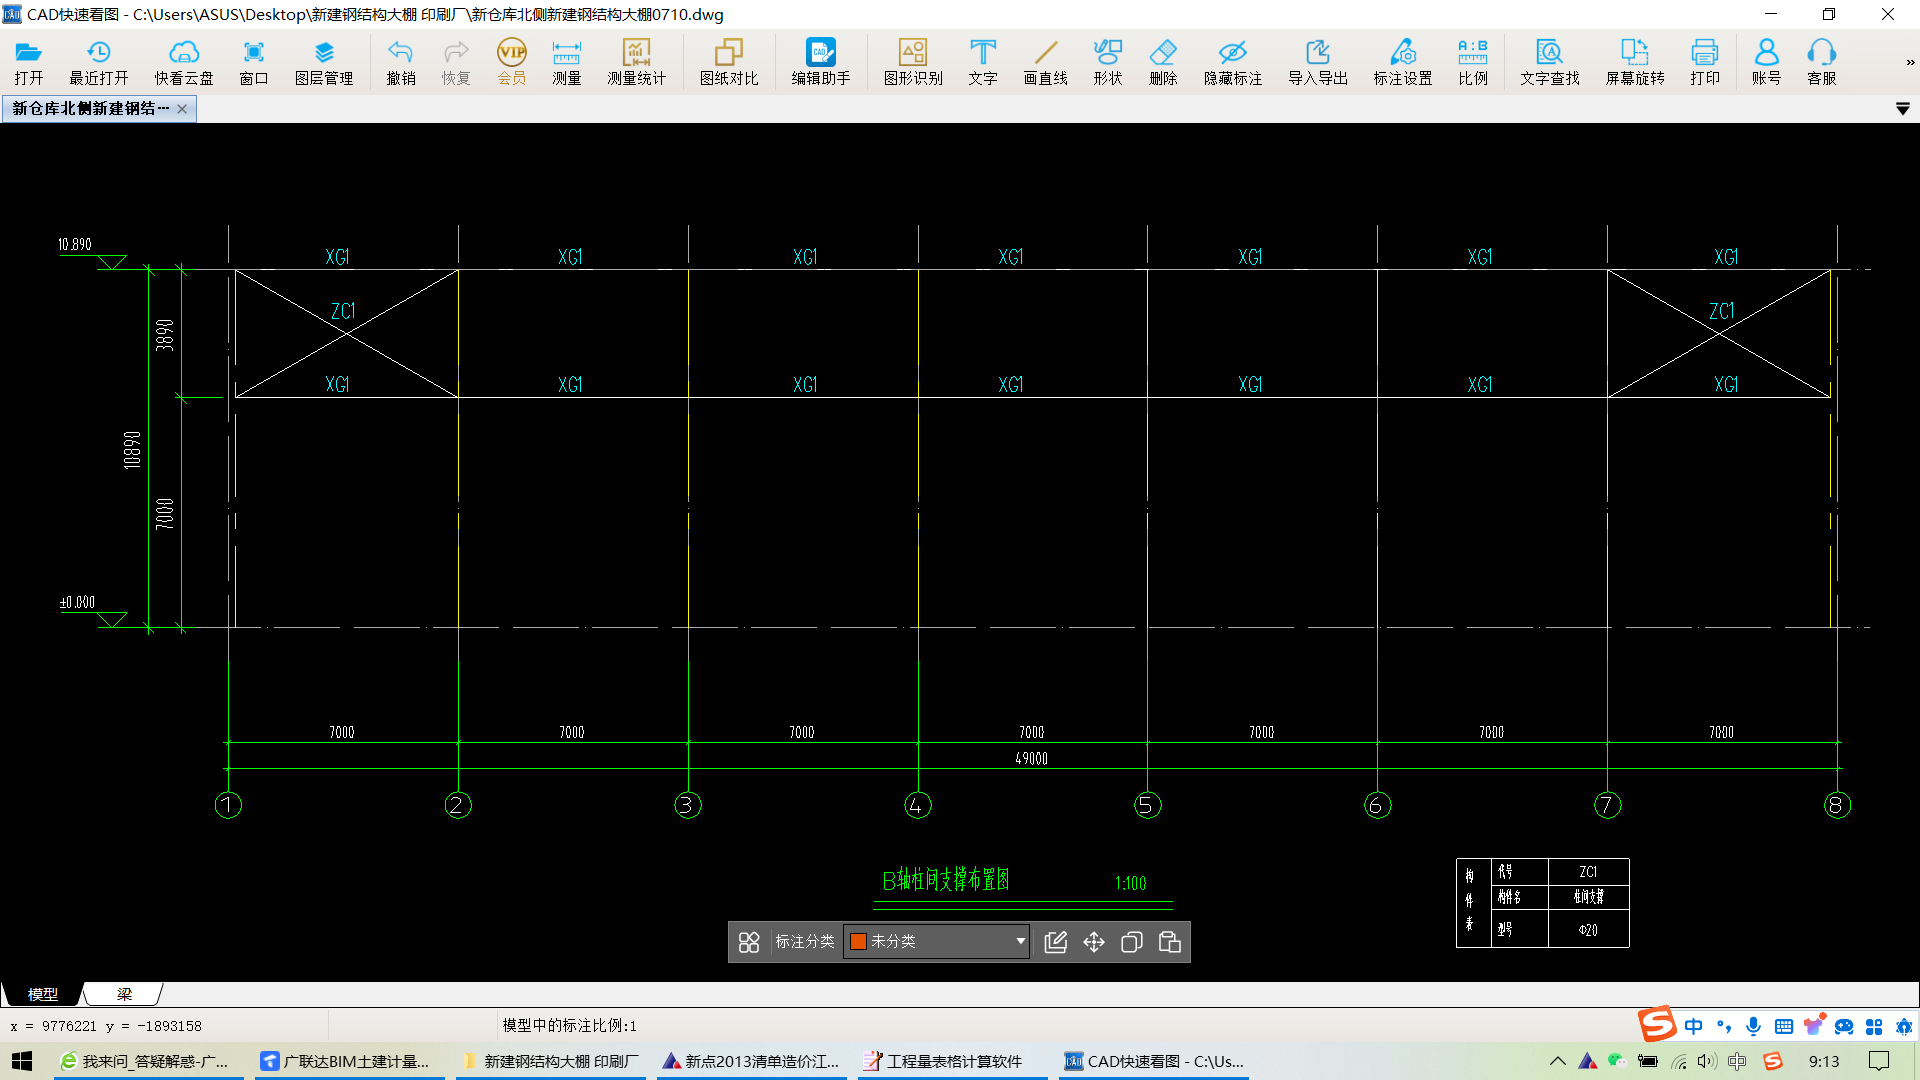The image size is (1920, 1080).
Task: Click the 49000 total dimension text
Action: pyautogui.click(x=1031, y=758)
